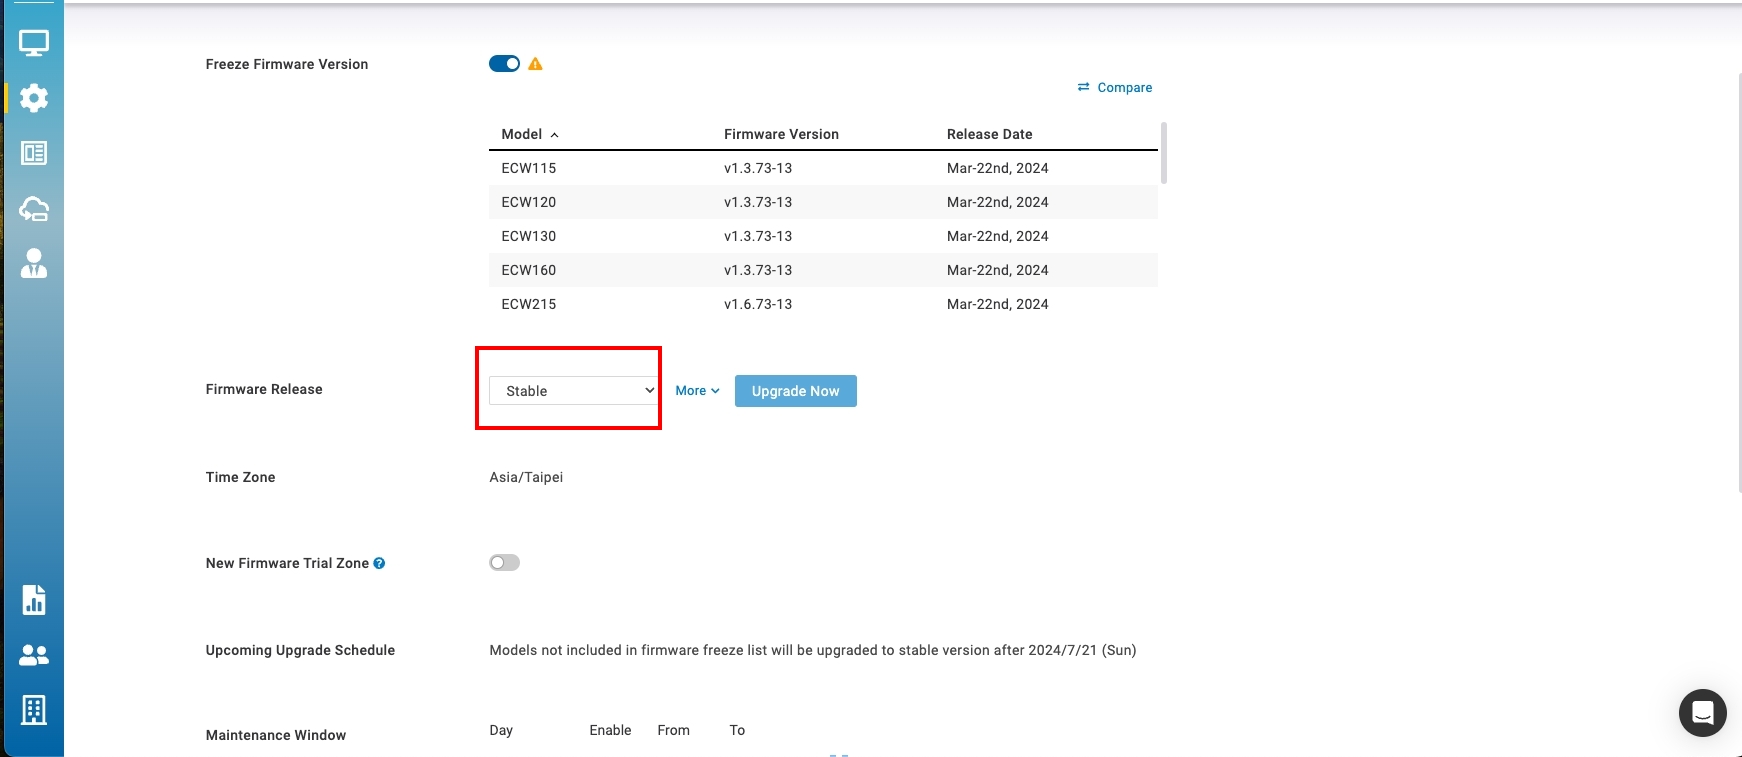This screenshot has height=757, width=1742.
Task: Enable the New Firmware Trial Zone toggle
Action: 504,563
